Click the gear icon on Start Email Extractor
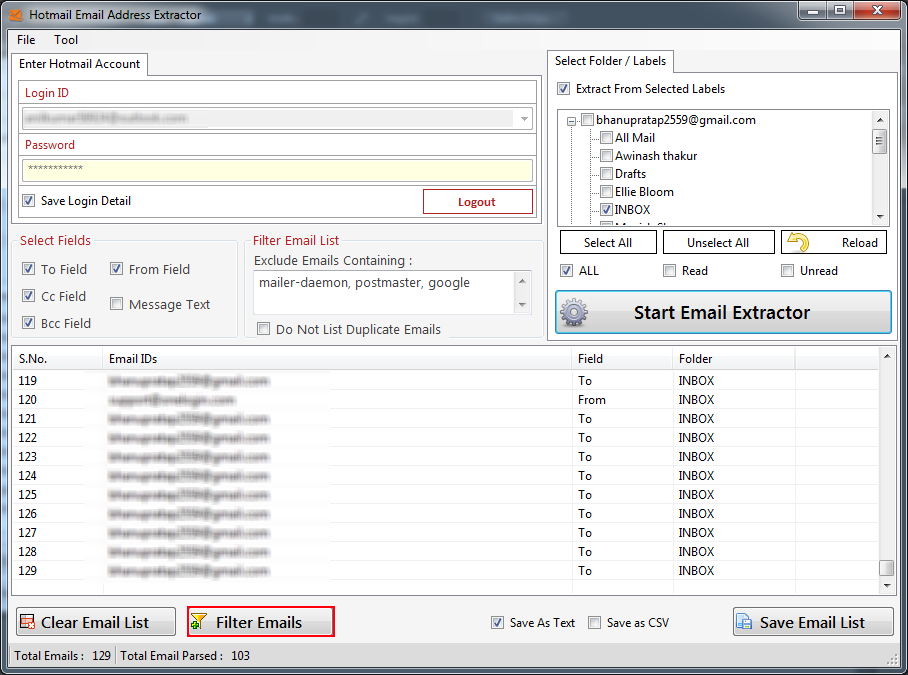 (x=574, y=313)
